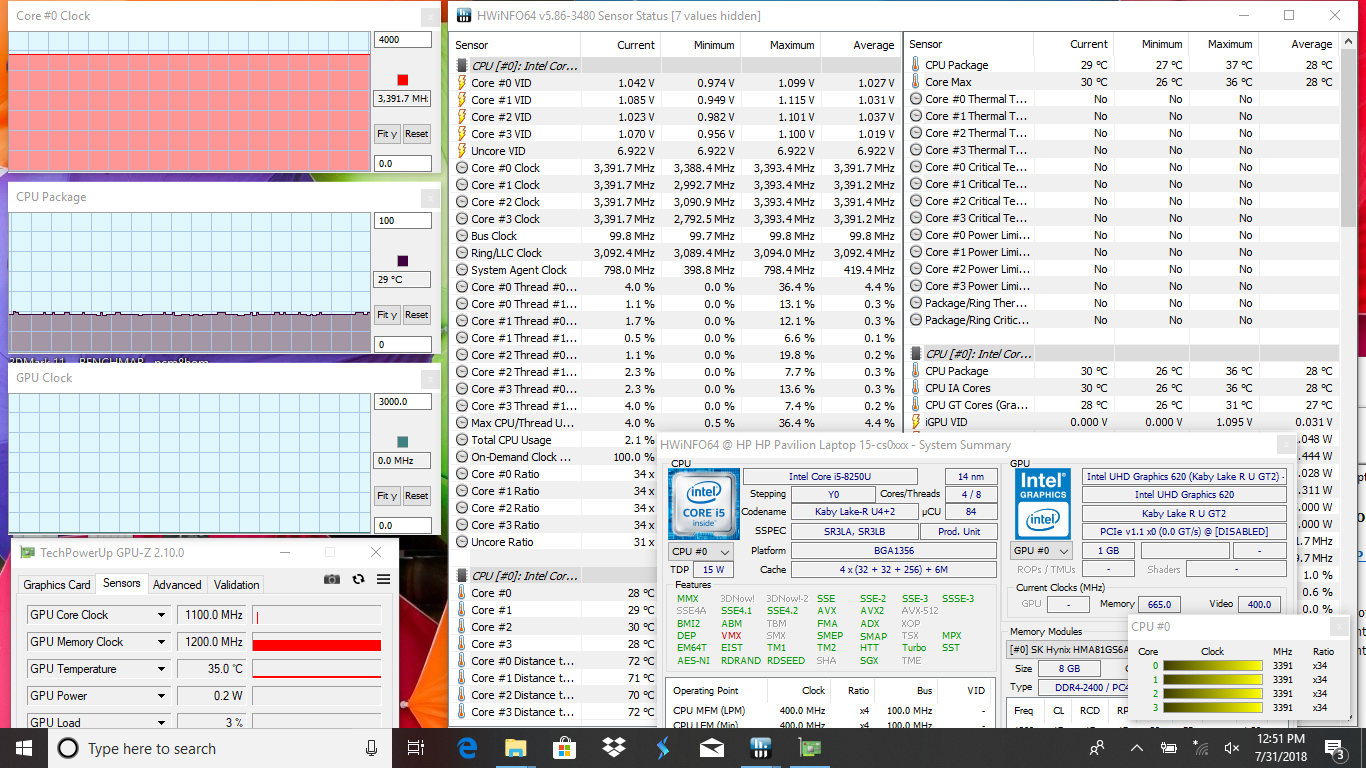Open the Action Center notifications icon

(x=1335, y=748)
